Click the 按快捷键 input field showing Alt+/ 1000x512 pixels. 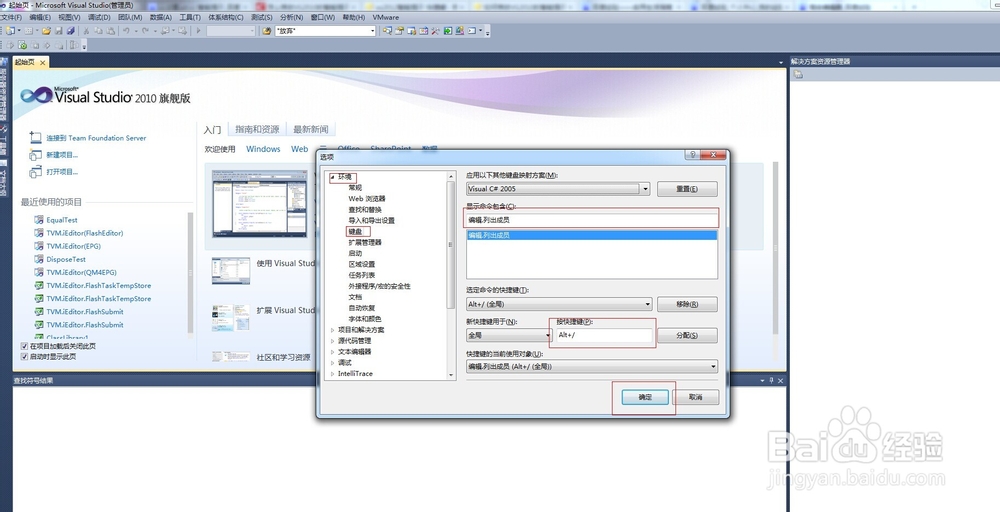[x=604, y=335]
